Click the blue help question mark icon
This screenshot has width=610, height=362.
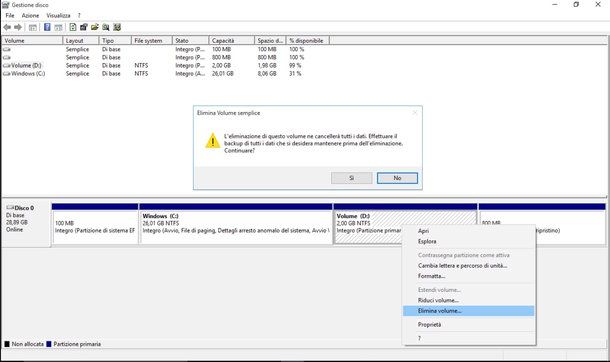[47, 27]
